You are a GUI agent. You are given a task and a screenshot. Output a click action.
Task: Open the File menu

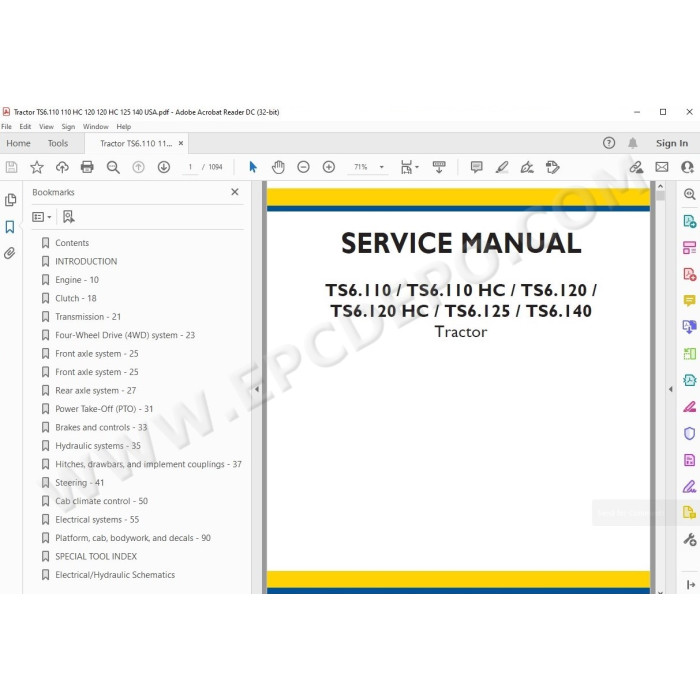pyautogui.click(x=6, y=127)
